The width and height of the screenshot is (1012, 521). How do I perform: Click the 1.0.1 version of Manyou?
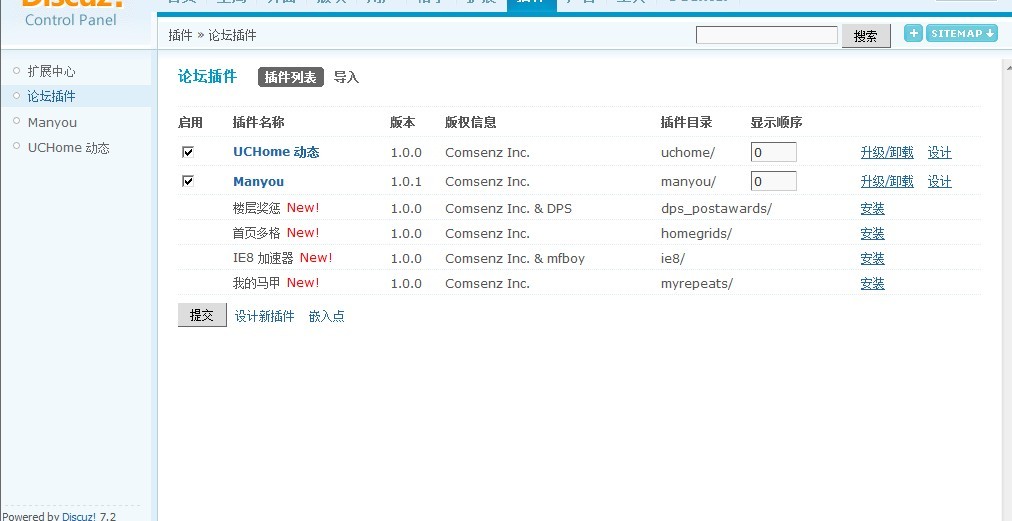(406, 182)
